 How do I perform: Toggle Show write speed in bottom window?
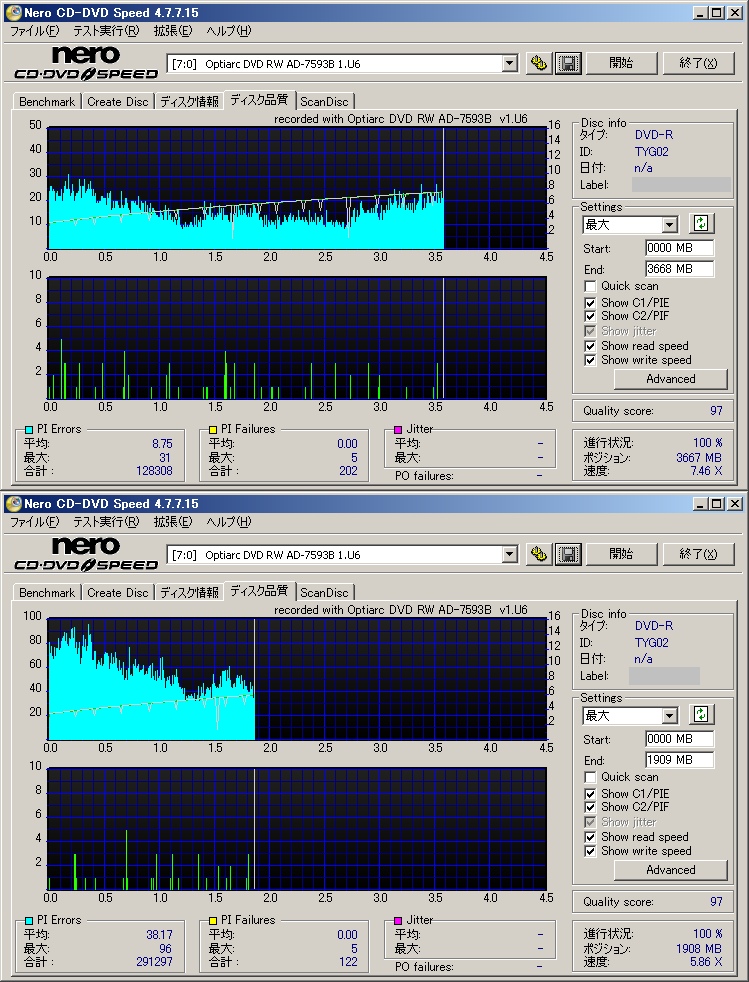[x=590, y=851]
